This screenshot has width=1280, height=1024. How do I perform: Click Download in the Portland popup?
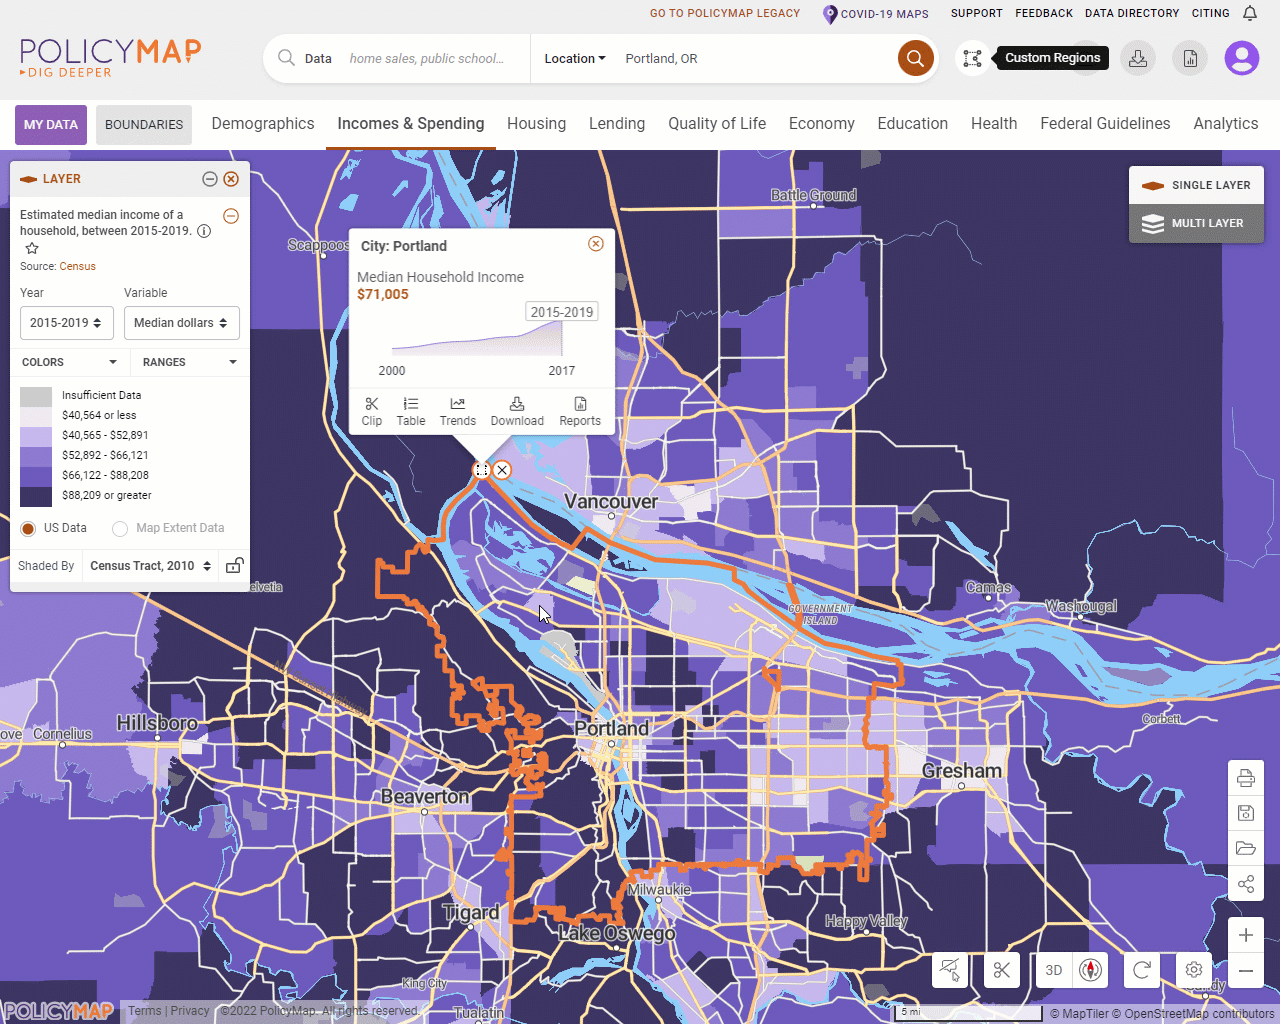click(x=517, y=411)
